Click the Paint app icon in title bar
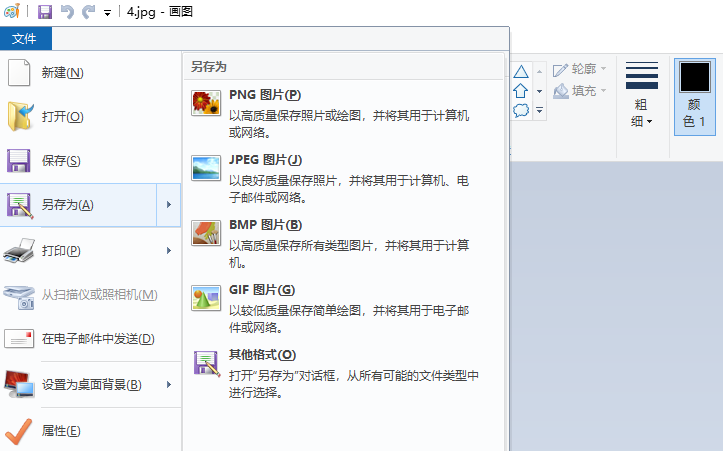This screenshot has width=723, height=451. click(12, 11)
